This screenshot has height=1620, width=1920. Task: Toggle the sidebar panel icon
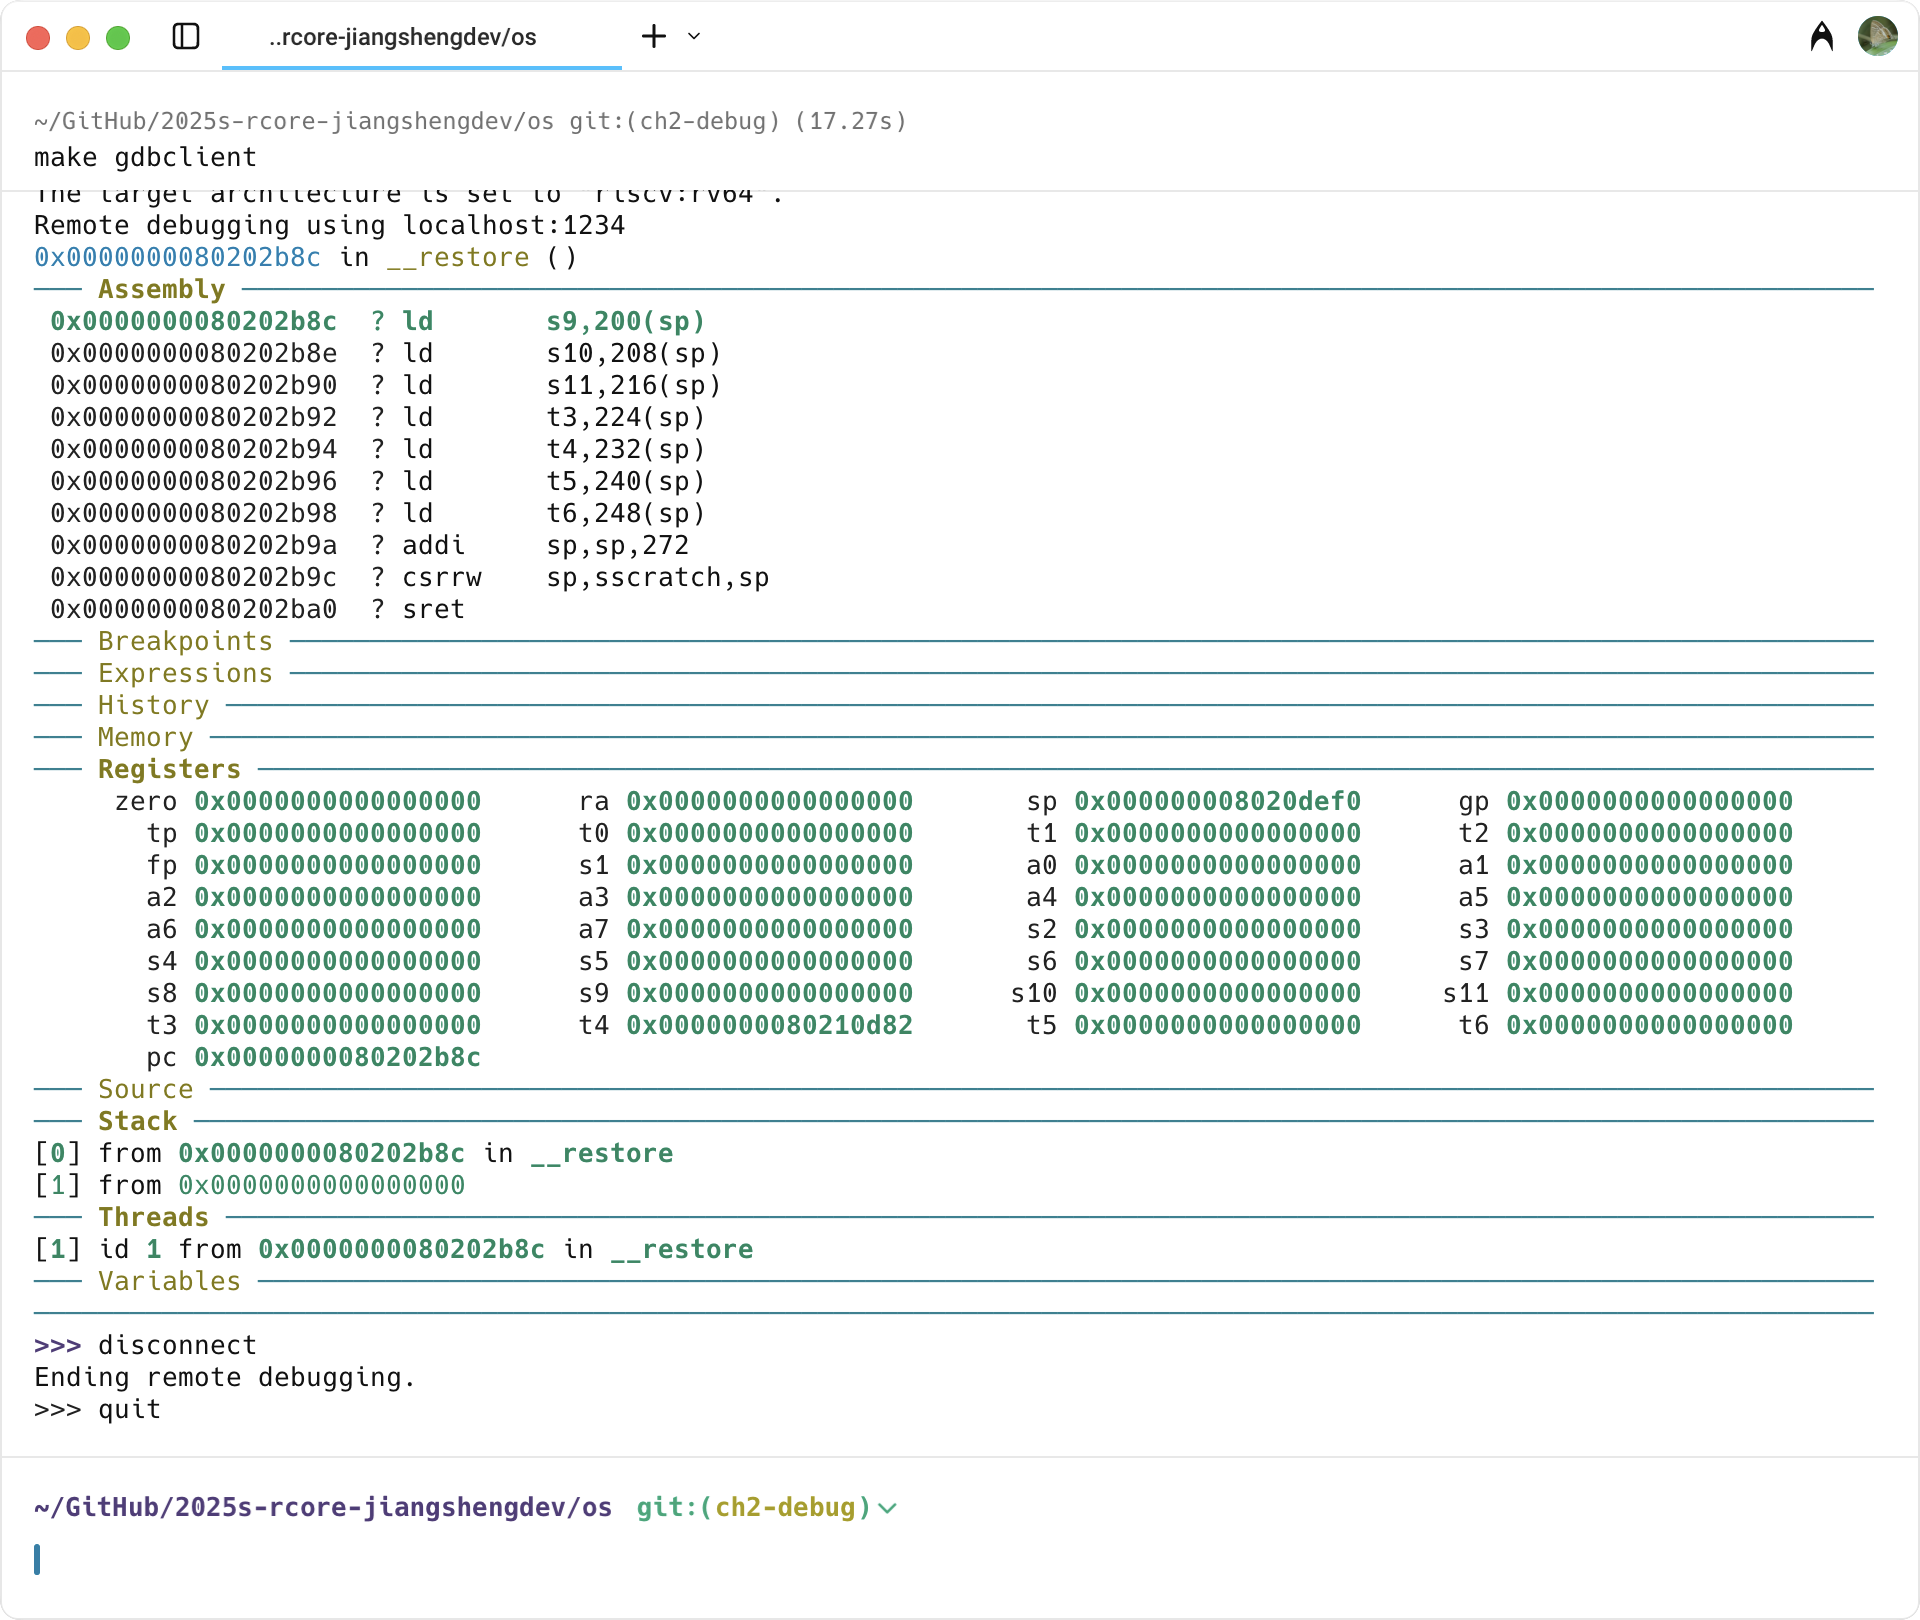coord(186,37)
